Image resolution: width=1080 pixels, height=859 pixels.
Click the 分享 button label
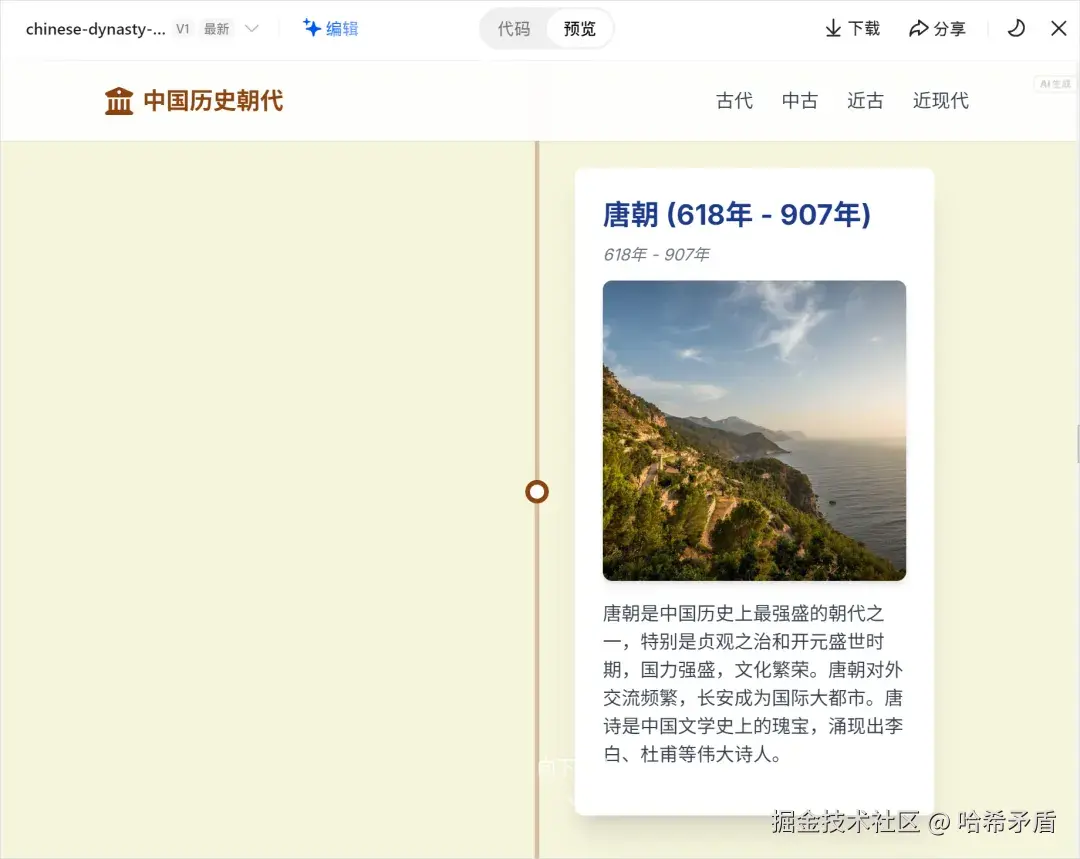click(949, 28)
